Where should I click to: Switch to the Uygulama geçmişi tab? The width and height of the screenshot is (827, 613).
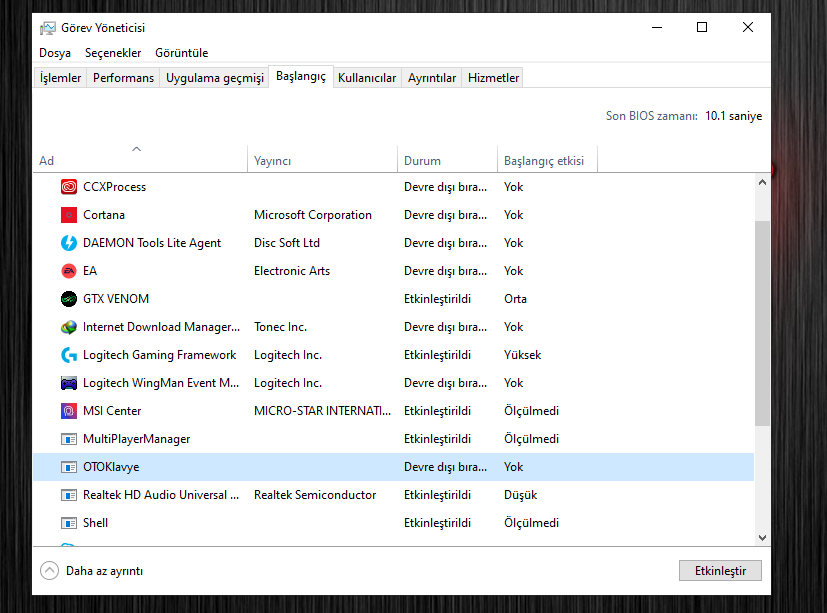[215, 78]
